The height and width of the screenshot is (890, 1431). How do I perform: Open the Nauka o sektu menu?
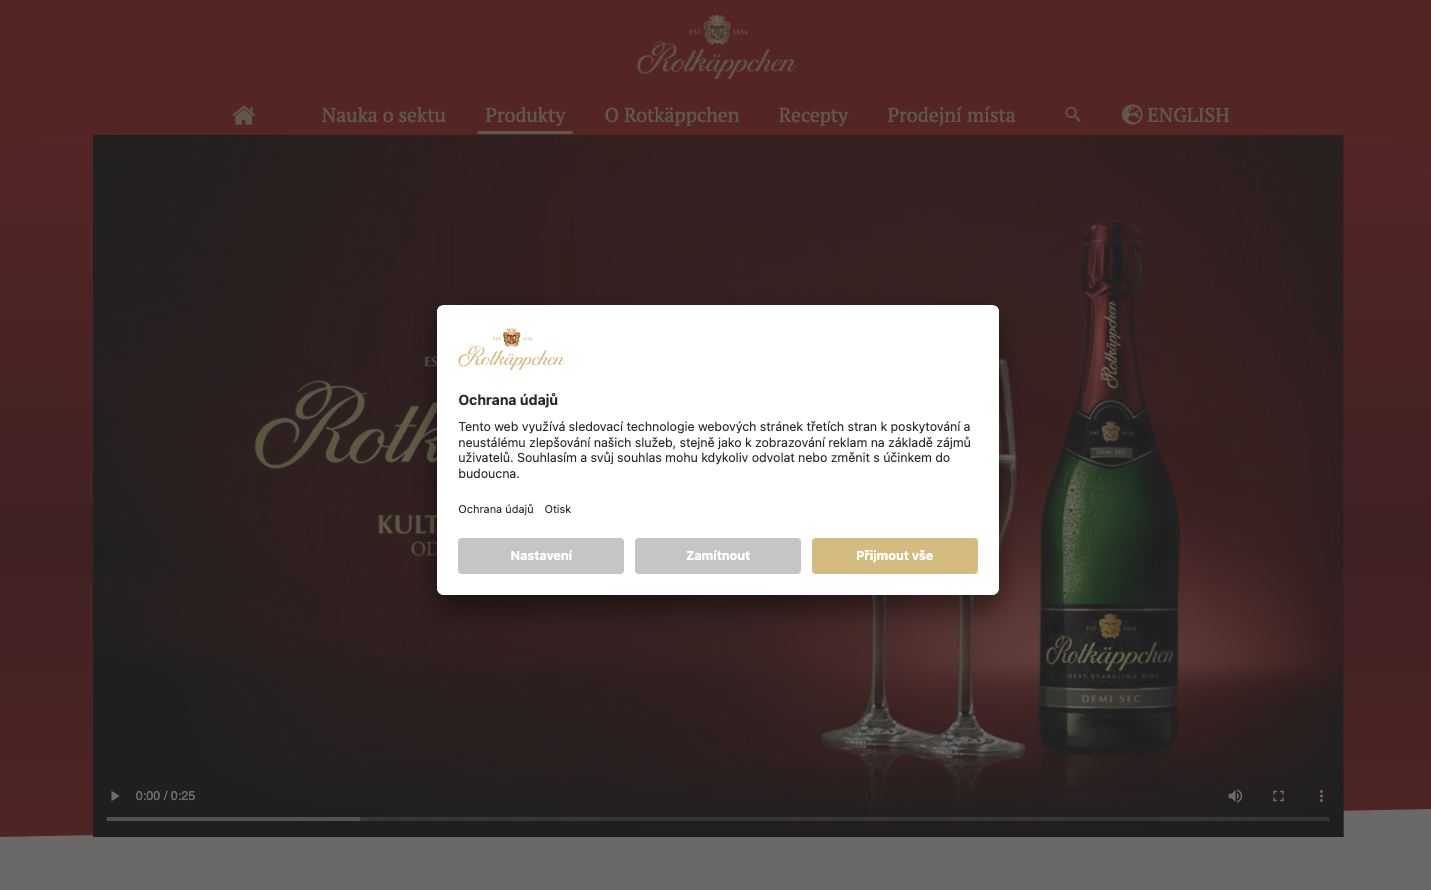pos(383,115)
